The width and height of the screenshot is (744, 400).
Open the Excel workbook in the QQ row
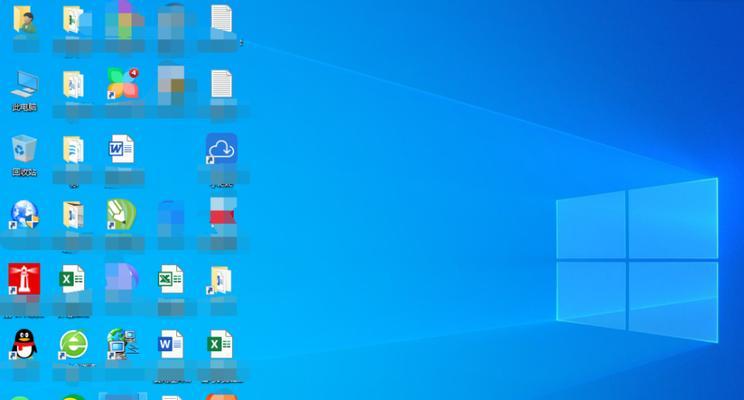[x=220, y=344]
